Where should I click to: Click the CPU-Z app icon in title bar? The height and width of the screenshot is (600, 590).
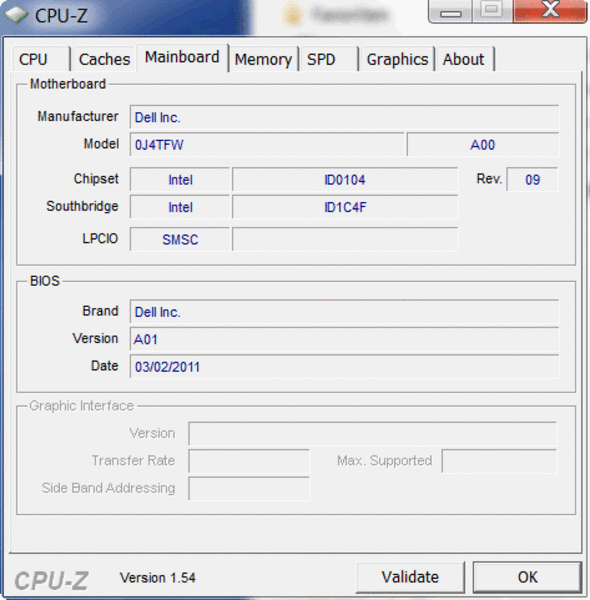[16, 15]
